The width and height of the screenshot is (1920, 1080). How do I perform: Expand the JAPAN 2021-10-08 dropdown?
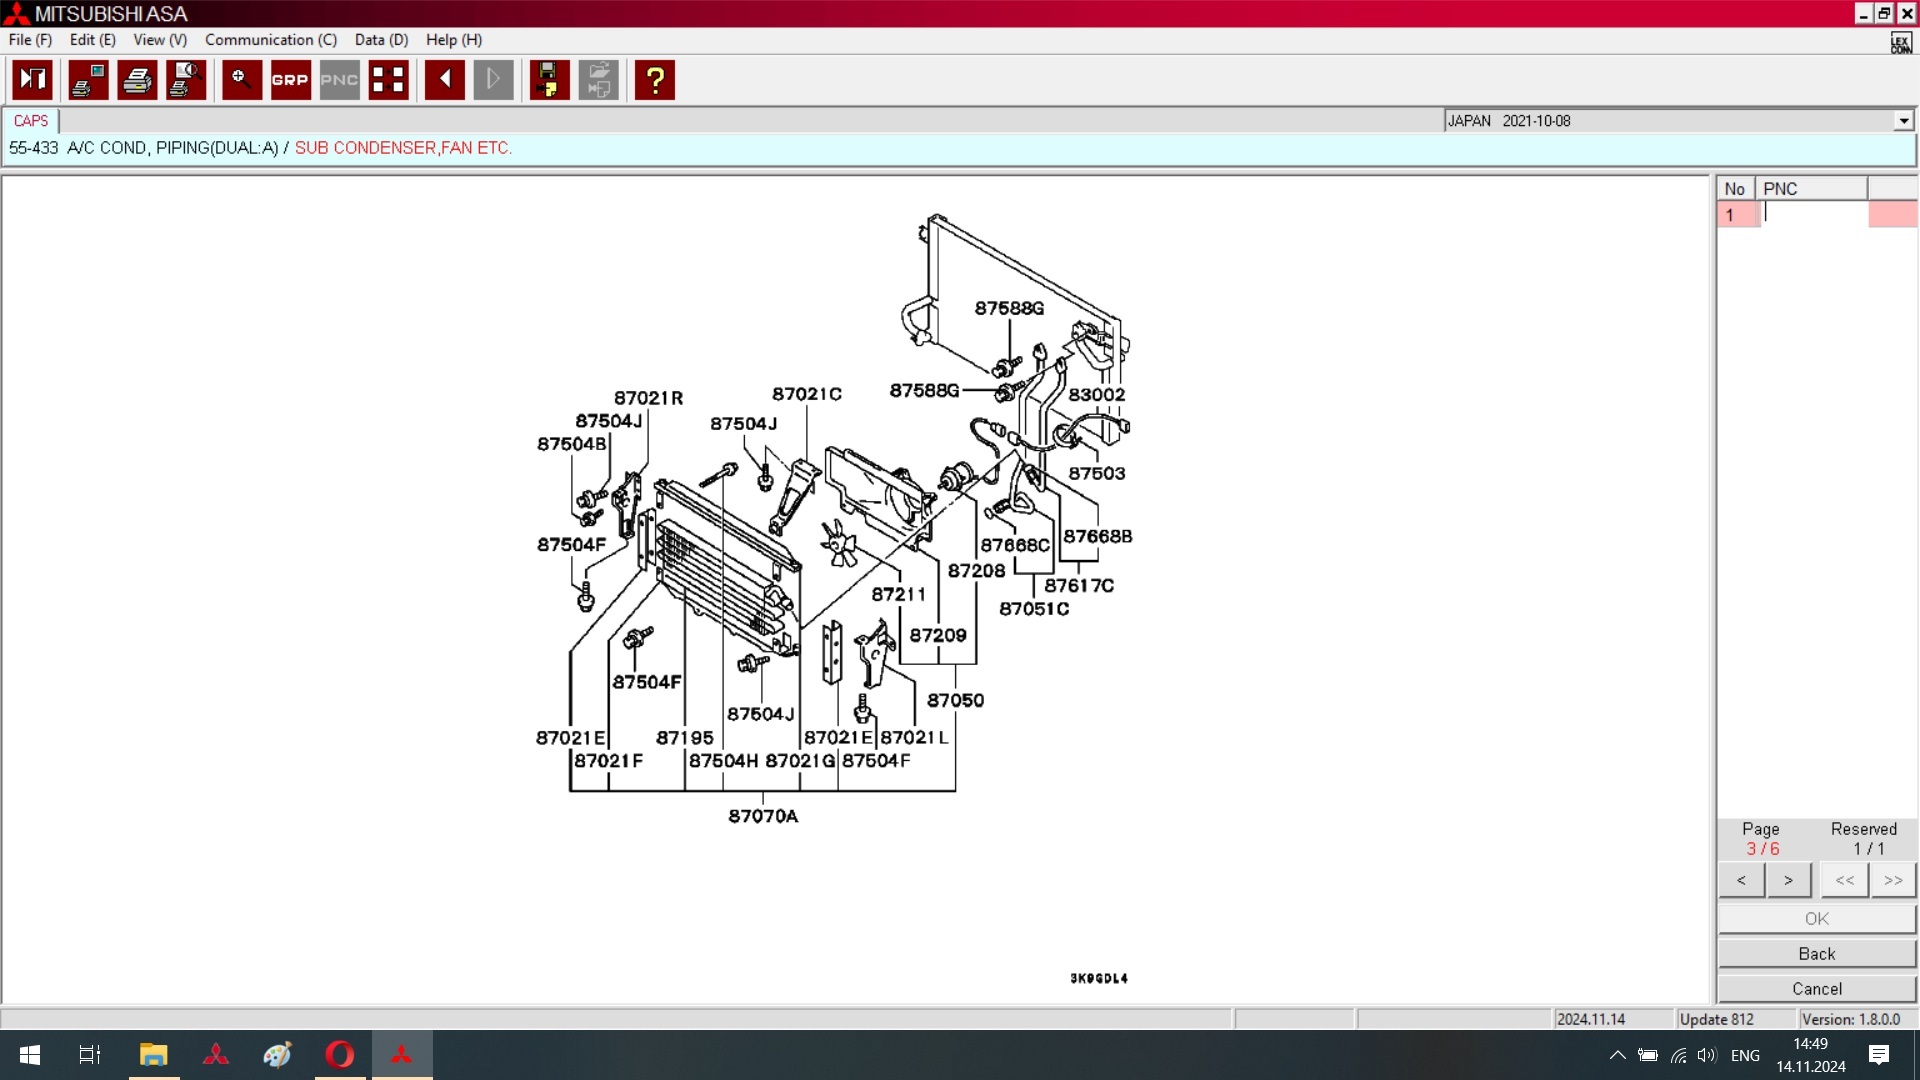click(1903, 121)
